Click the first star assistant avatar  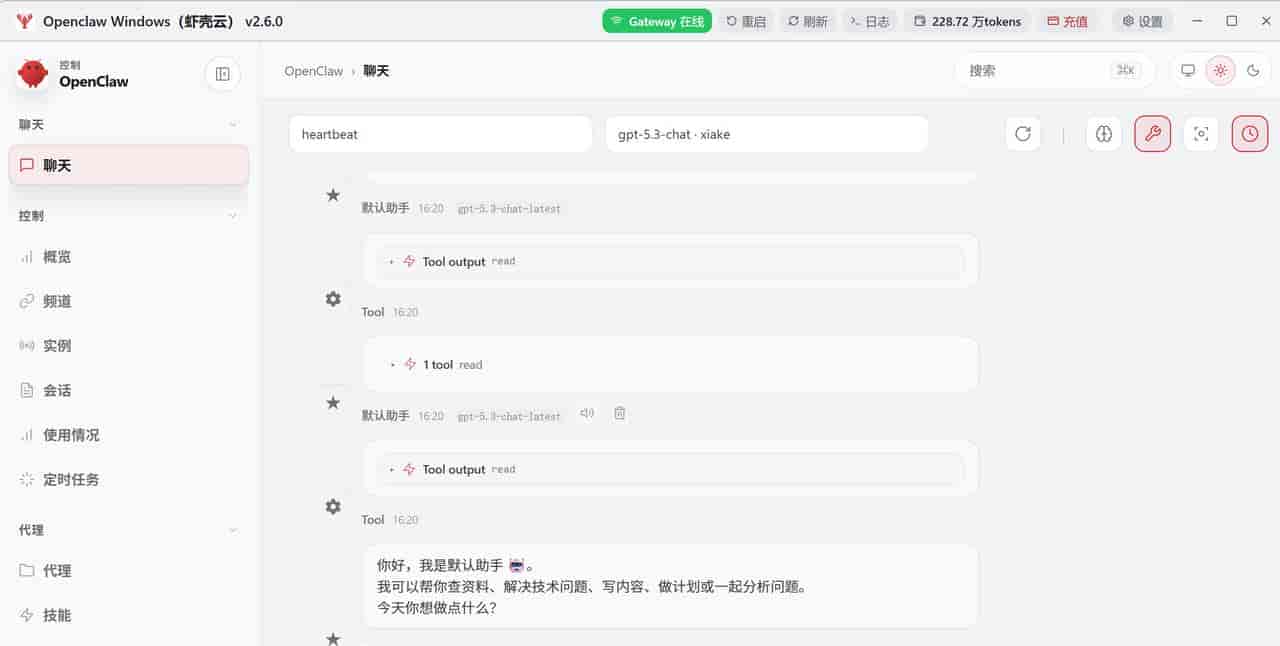point(333,195)
